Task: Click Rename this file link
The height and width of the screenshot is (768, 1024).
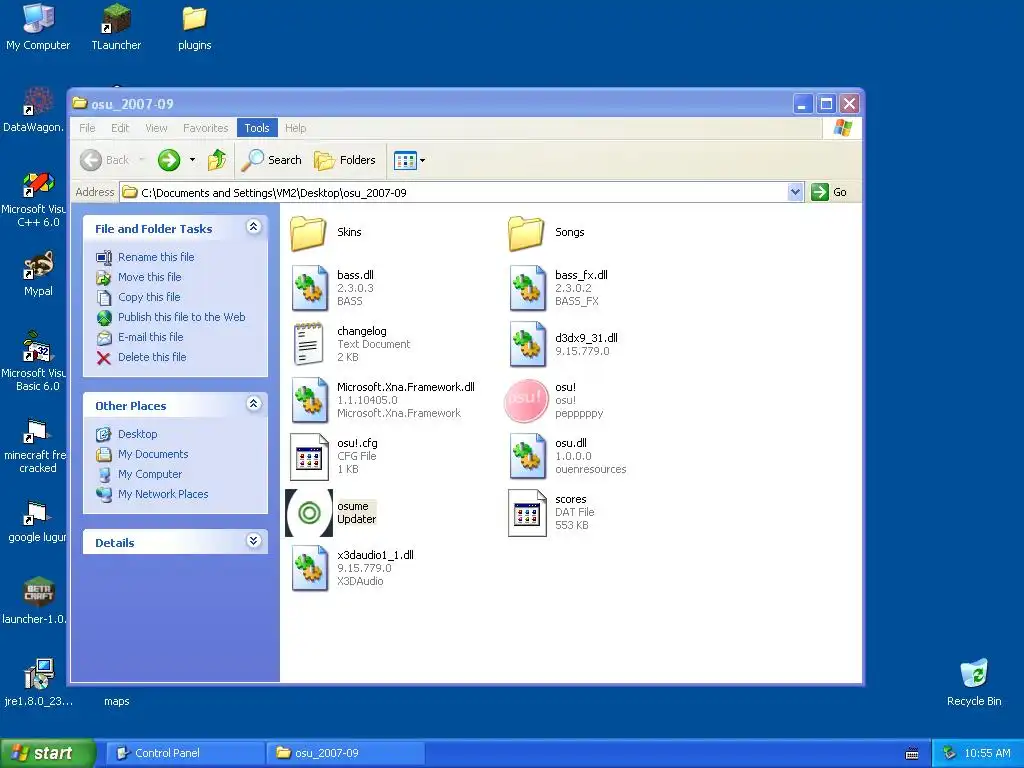Action: point(156,257)
